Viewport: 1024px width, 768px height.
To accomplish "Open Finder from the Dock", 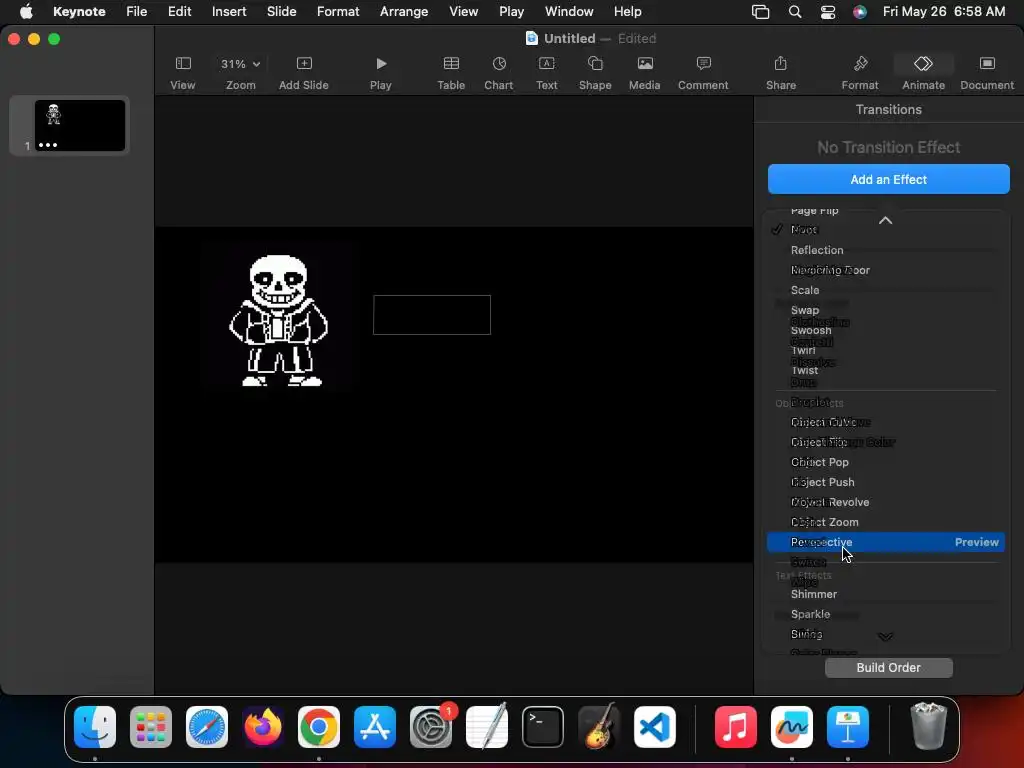I will 95,727.
